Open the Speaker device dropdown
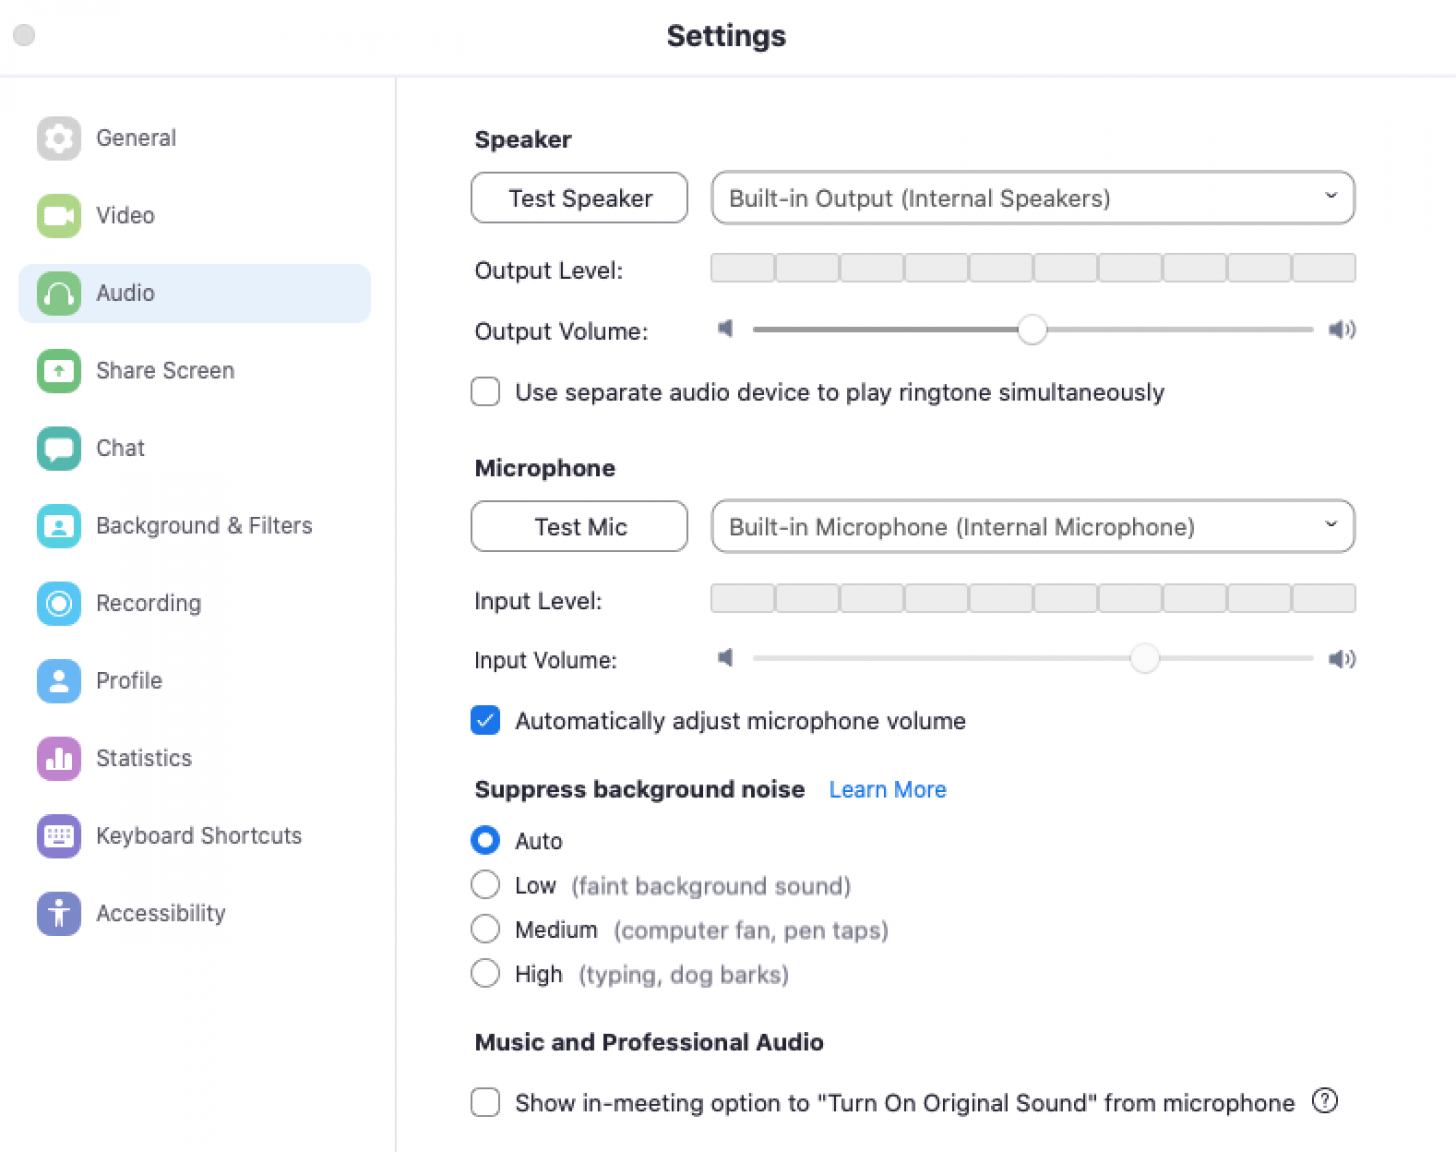 [x=1032, y=197]
